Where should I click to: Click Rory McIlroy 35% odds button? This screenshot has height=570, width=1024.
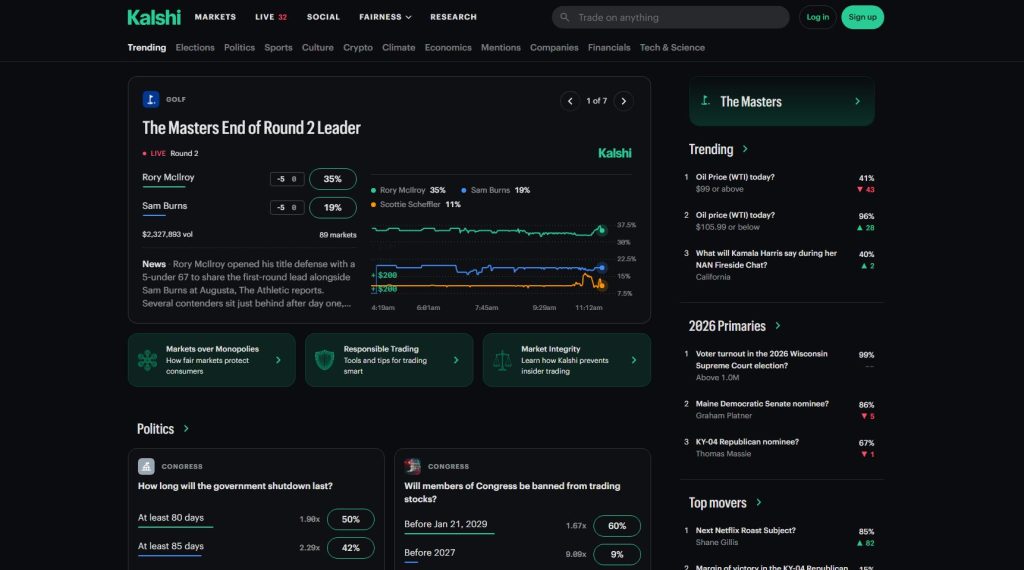click(x=332, y=179)
